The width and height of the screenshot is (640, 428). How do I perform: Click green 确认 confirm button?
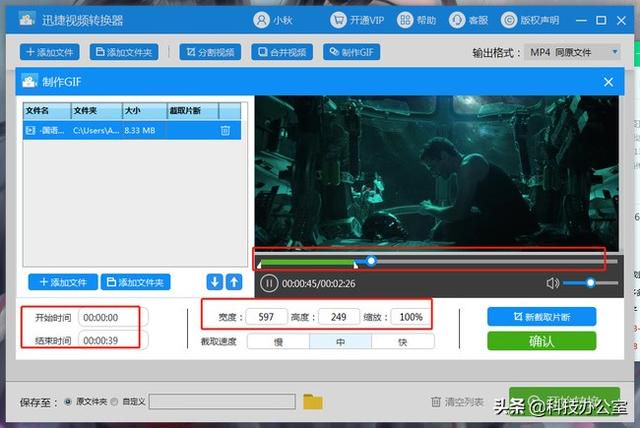(542, 341)
